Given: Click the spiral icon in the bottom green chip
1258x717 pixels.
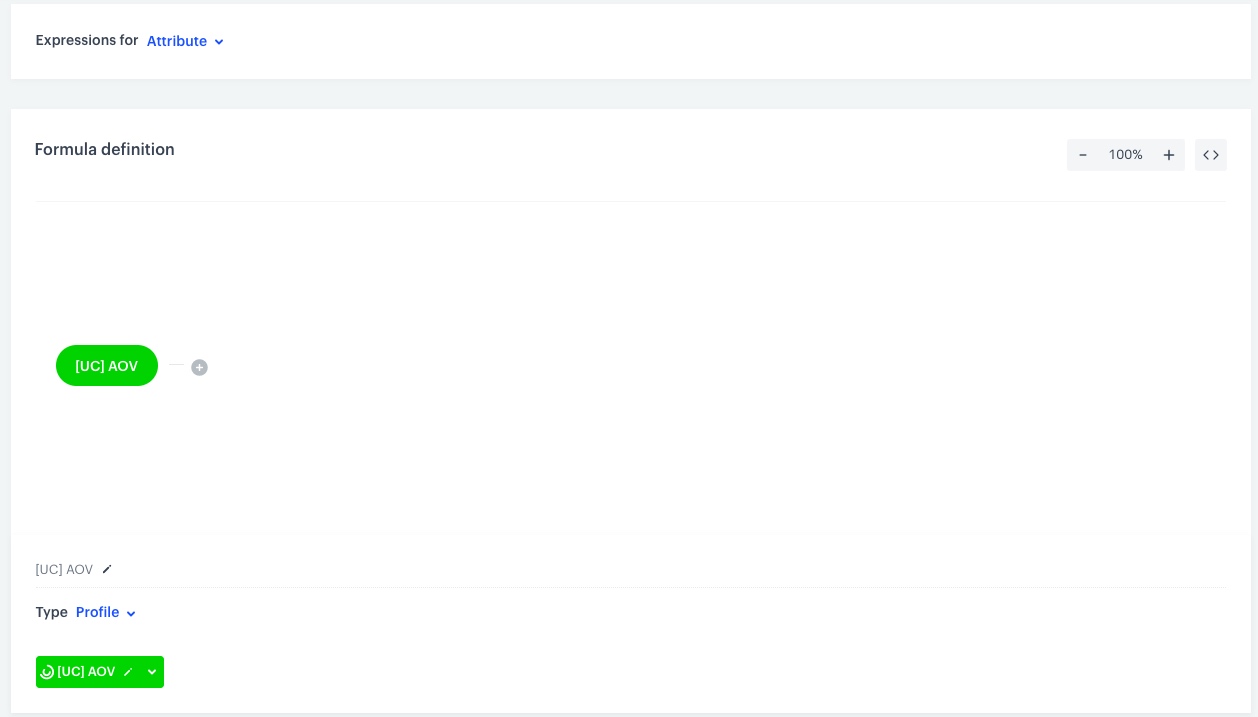Looking at the screenshot, I should coord(47,672).
